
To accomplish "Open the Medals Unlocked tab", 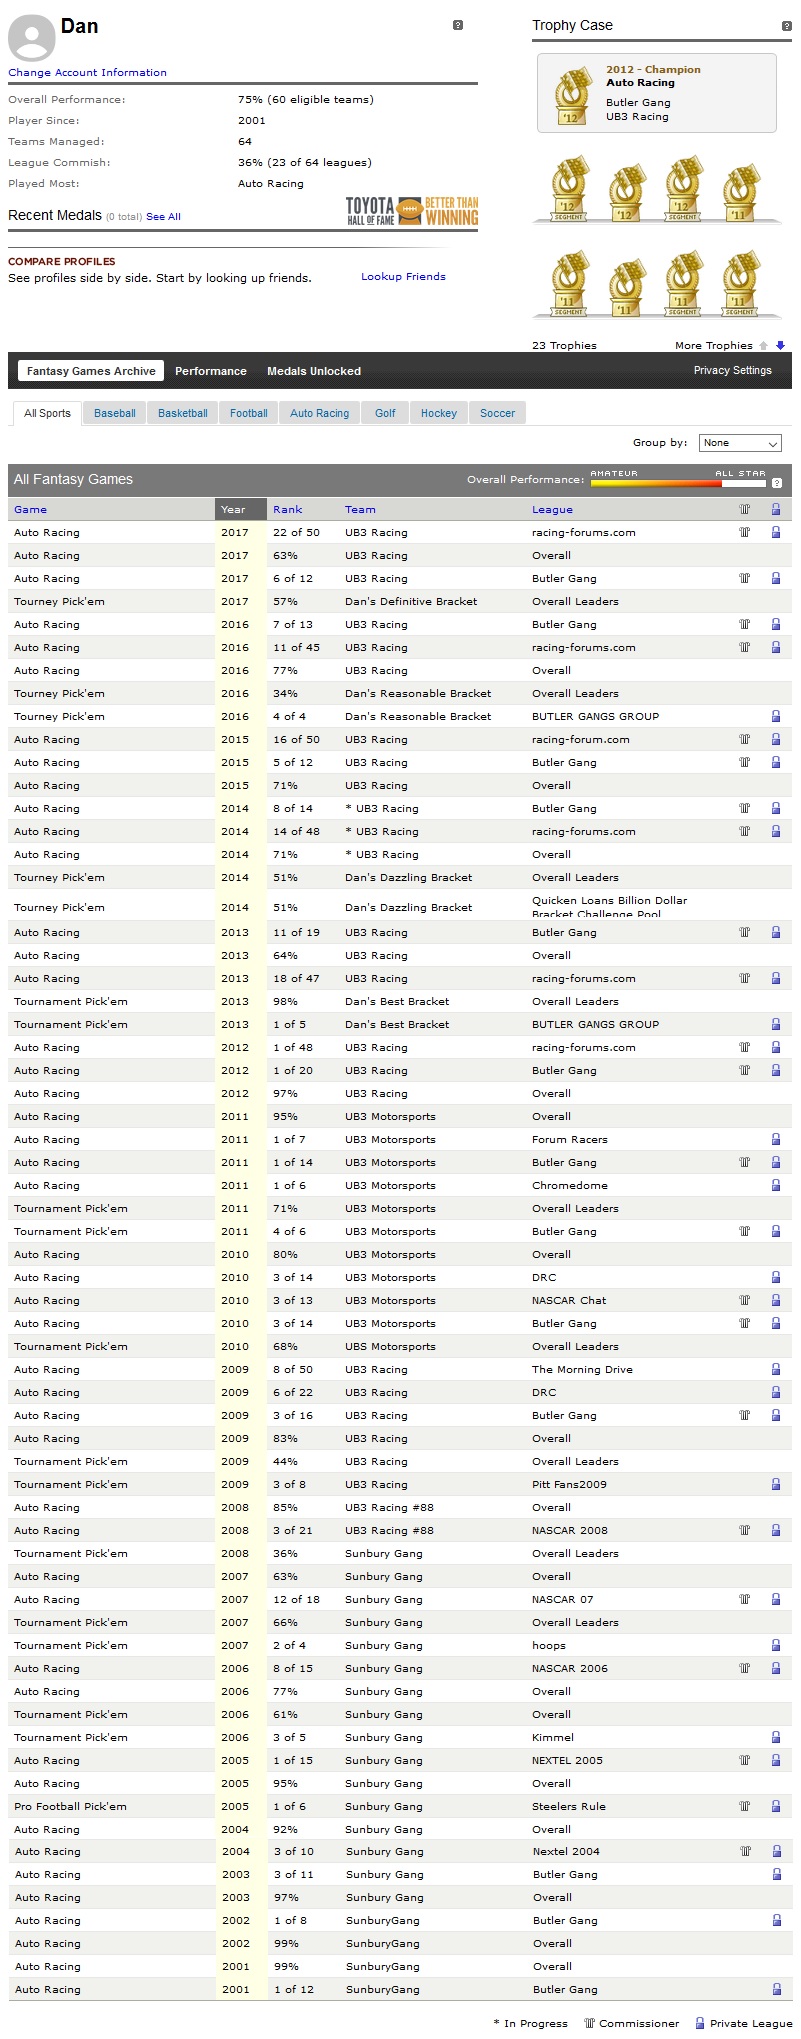I will pyautogui.click(x=314, y=371).
